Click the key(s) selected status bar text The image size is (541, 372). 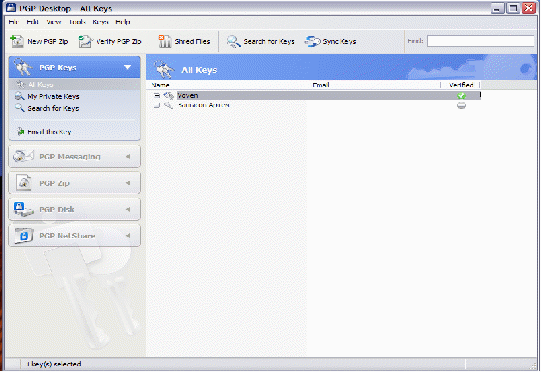tap(54, 364)
